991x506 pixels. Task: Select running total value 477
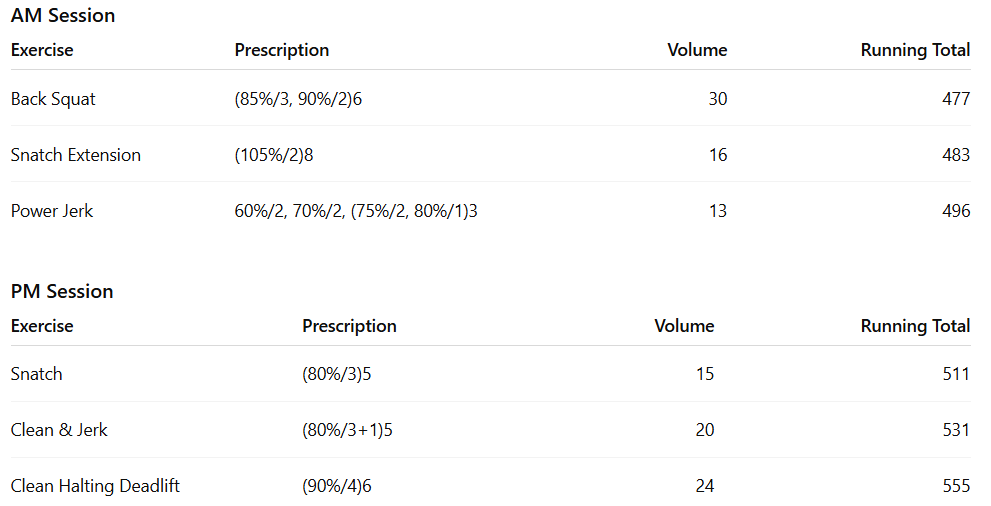[x=955, y=99]
